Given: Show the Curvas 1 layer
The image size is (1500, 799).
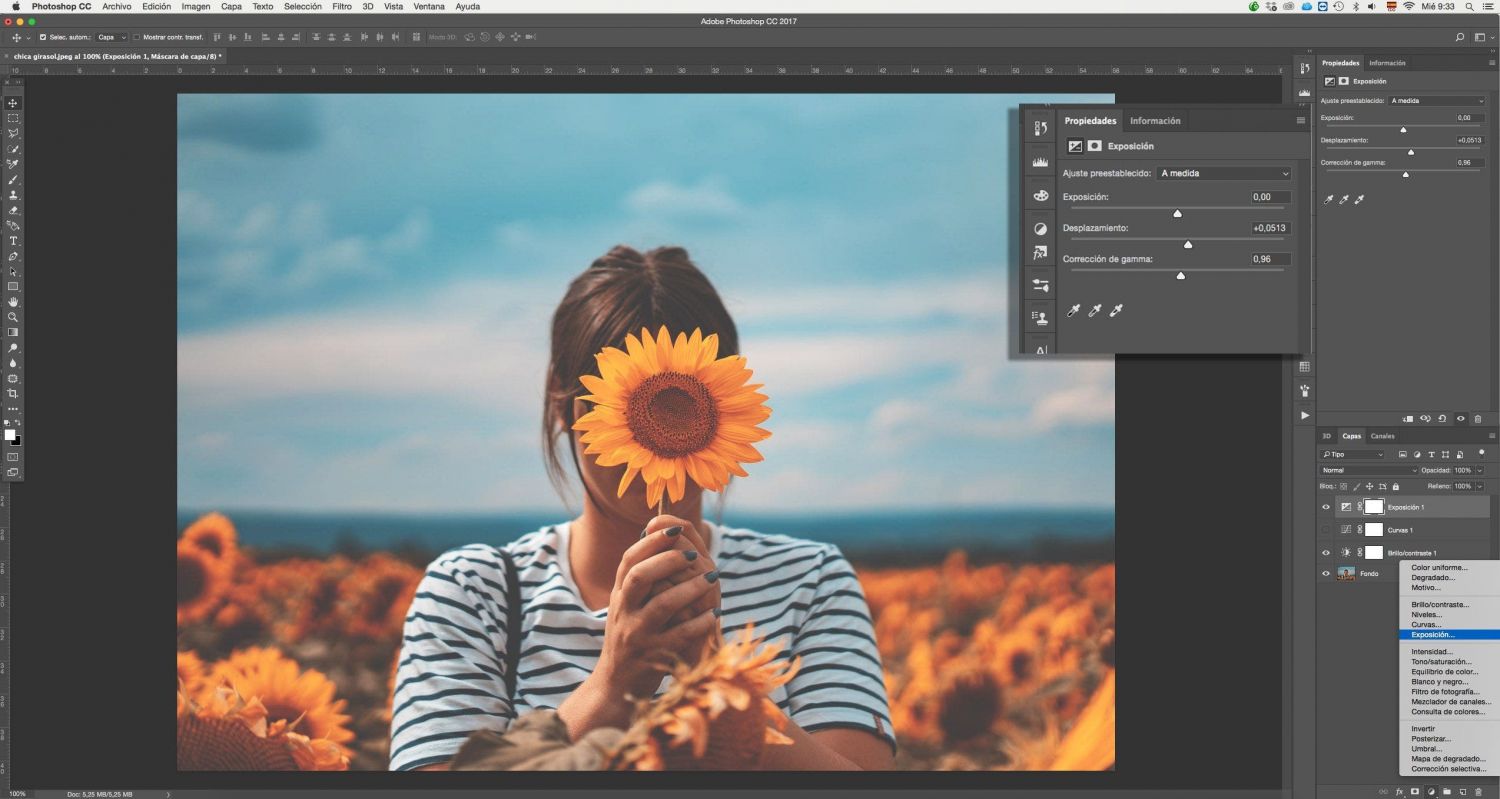Looking at the screenshot, I should coord(1326,530).
